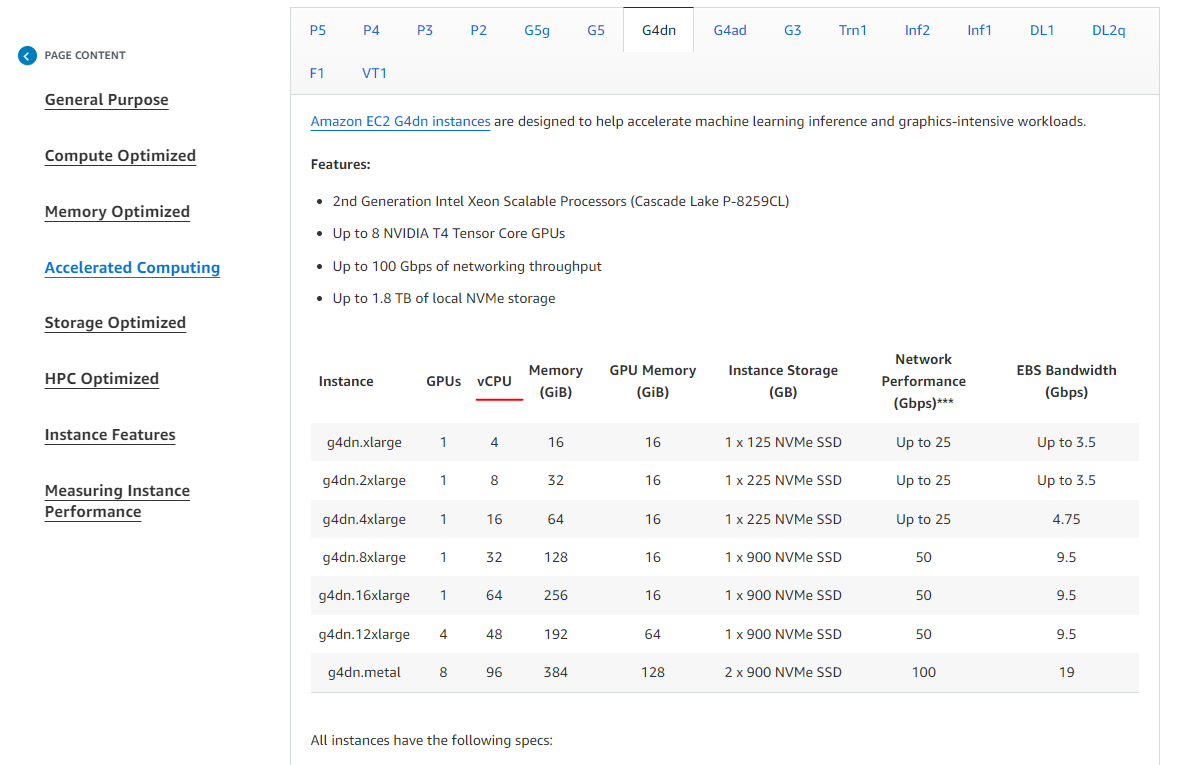The image size is (1182, 765).
Task: Collapse the Page Content sidebar arrow icon
Action: click(27, 56)
